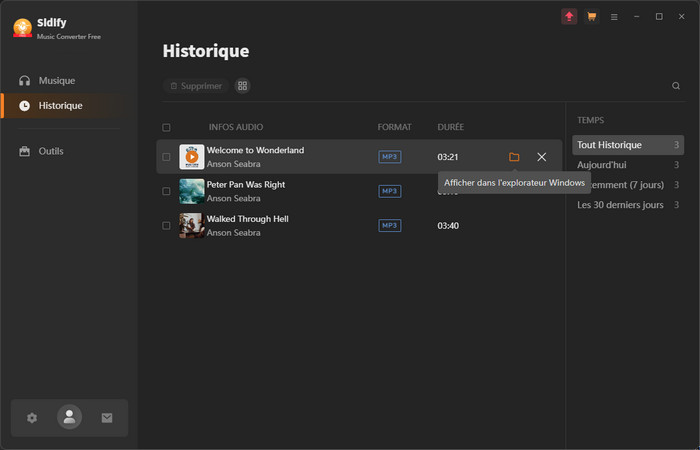
Task: Click the Walked Through Hell album thumbnail
Action: click(x=192, y=226)
